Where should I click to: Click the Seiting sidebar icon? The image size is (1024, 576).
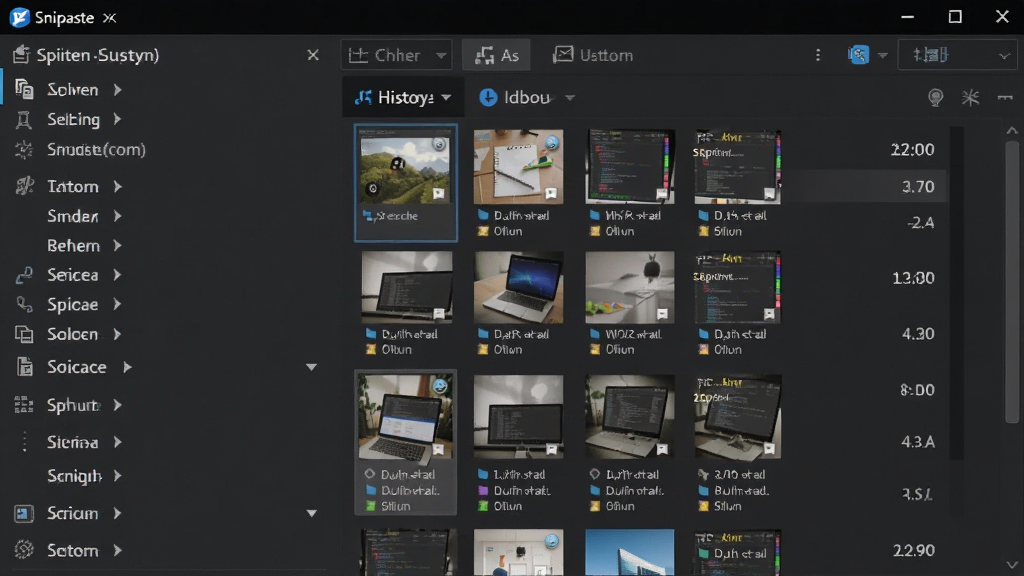[24, 120]
